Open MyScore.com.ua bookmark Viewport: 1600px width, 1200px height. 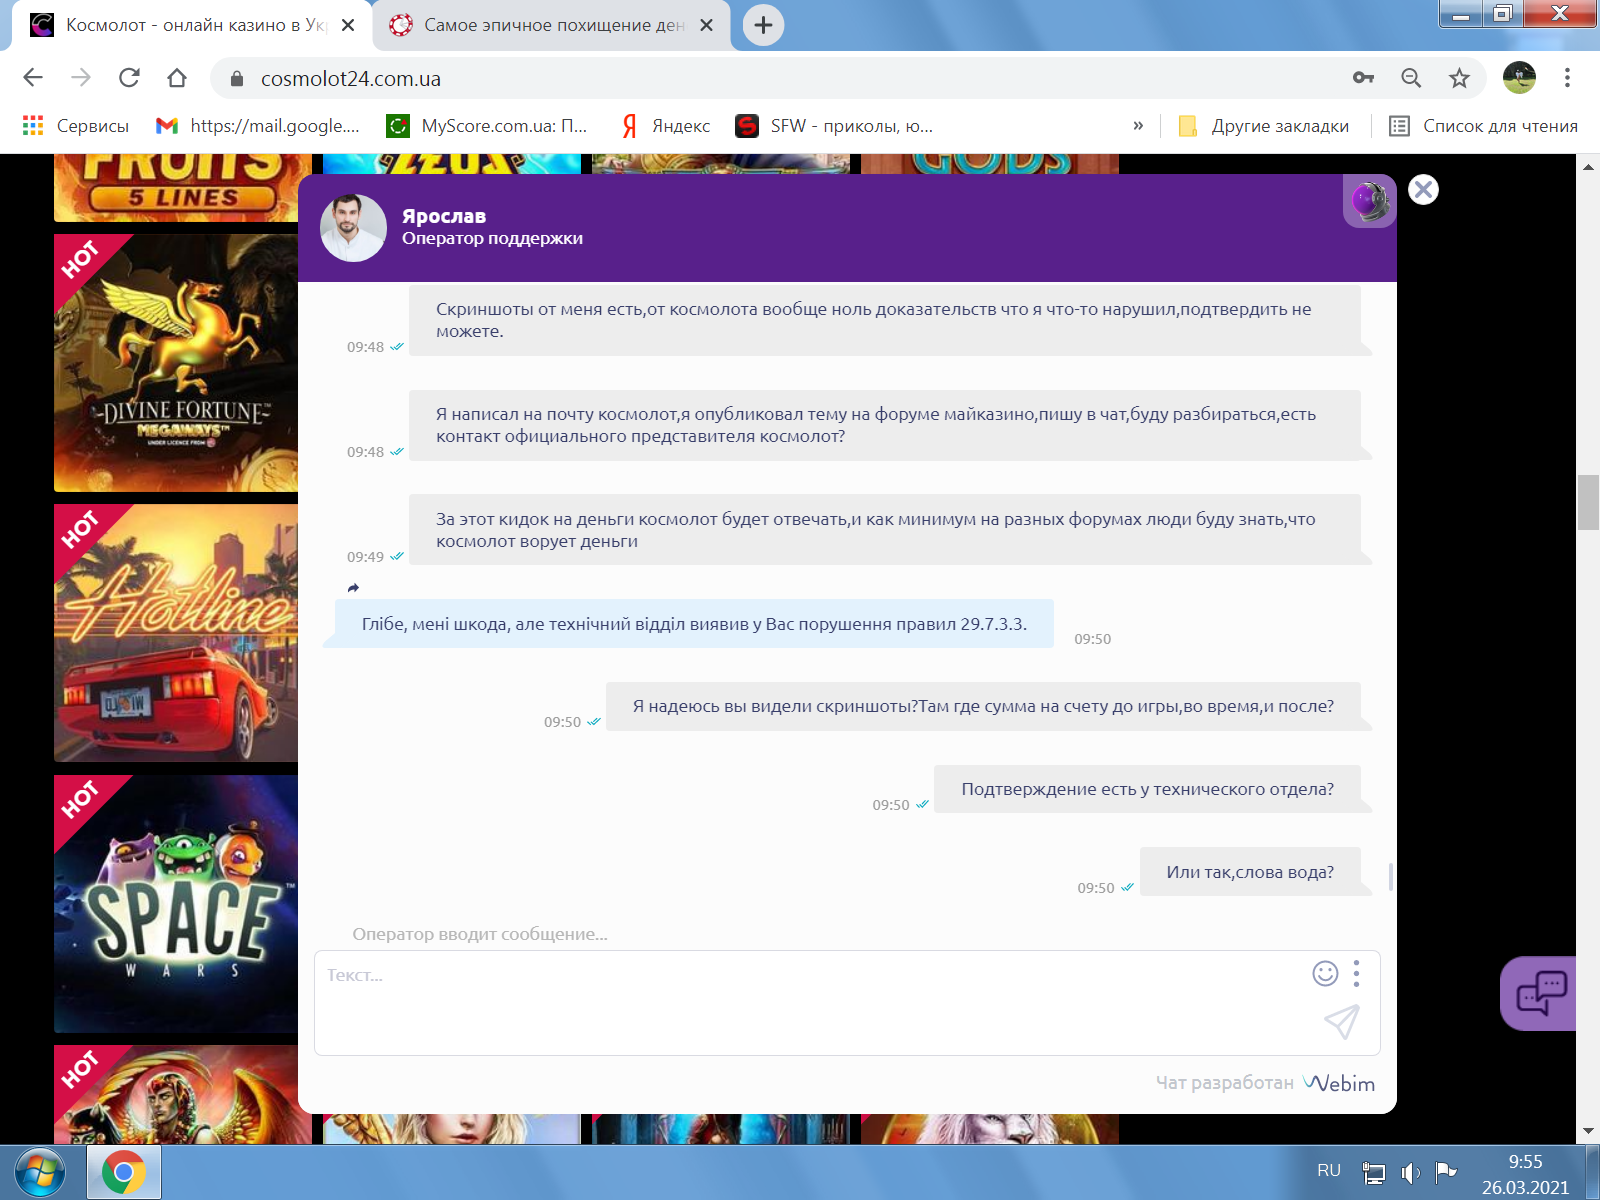[488, 126]
